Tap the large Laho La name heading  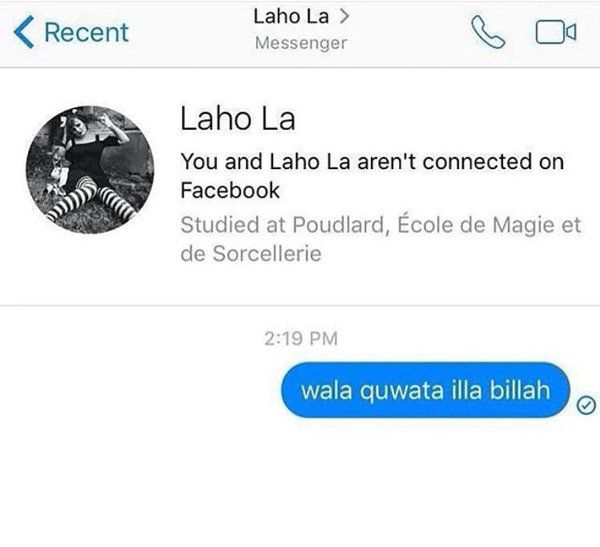click(238, 119)
